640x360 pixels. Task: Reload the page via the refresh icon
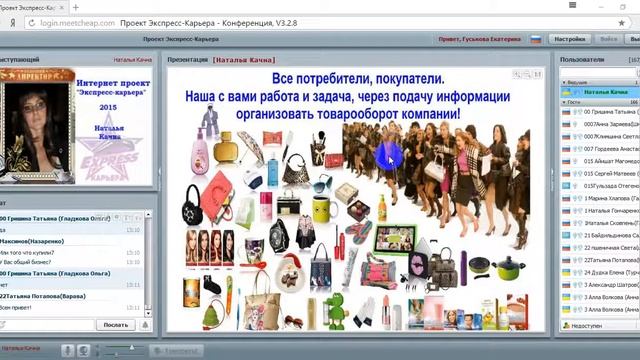[31, 23]
